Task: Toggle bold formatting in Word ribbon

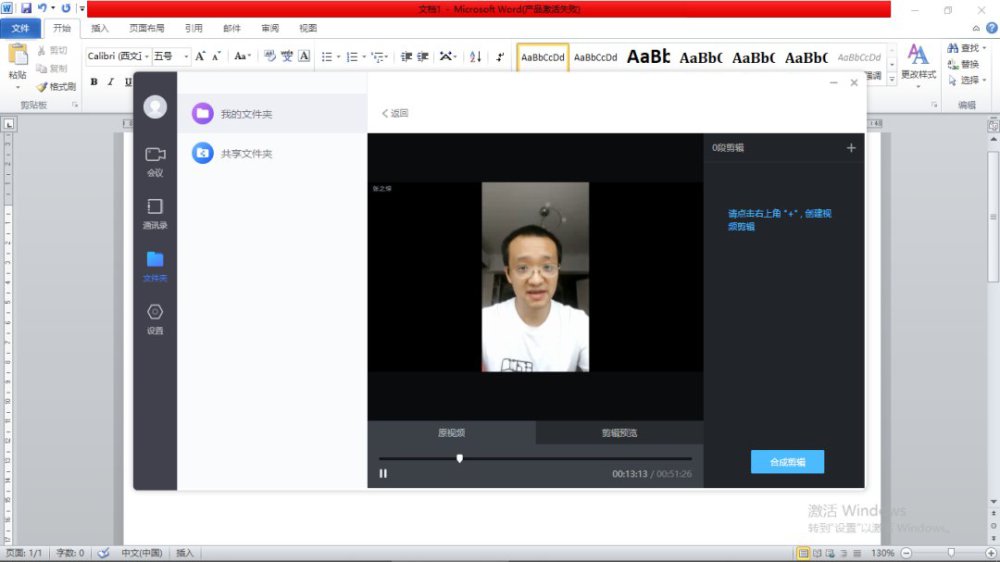Action: pos(94,82)
